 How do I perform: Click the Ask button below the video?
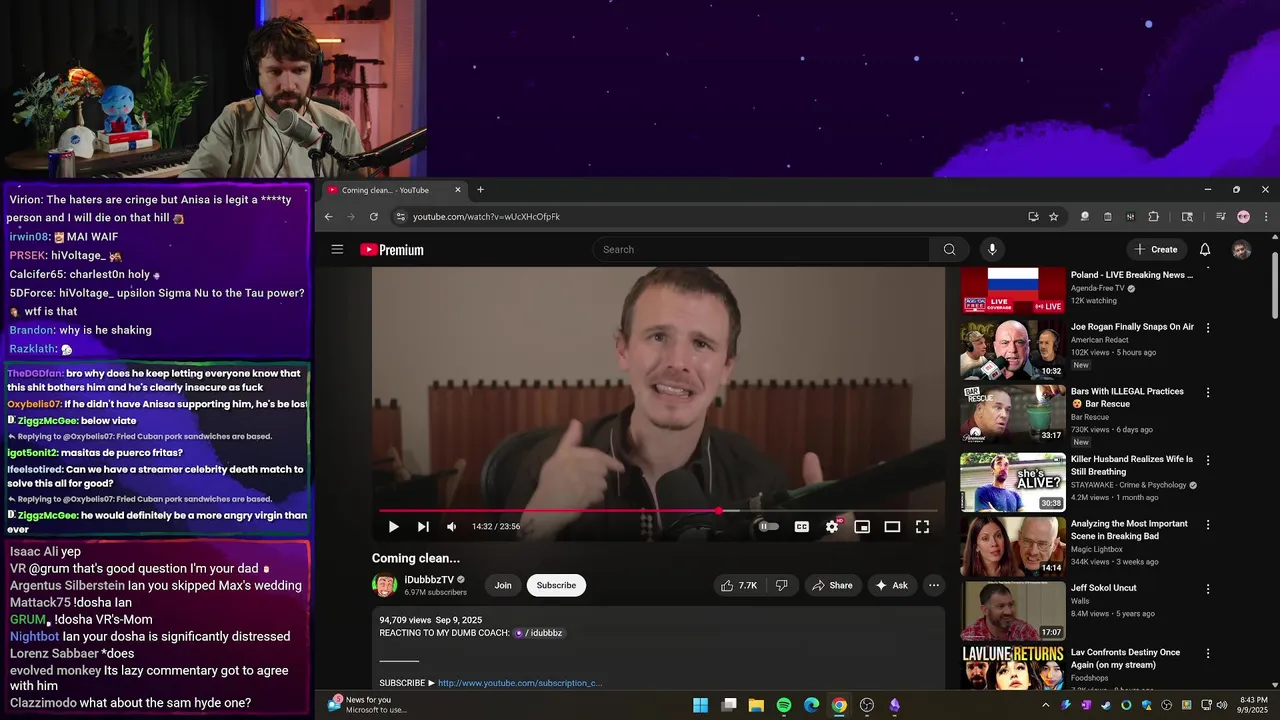pyautogui.click(x=891, y=585)
